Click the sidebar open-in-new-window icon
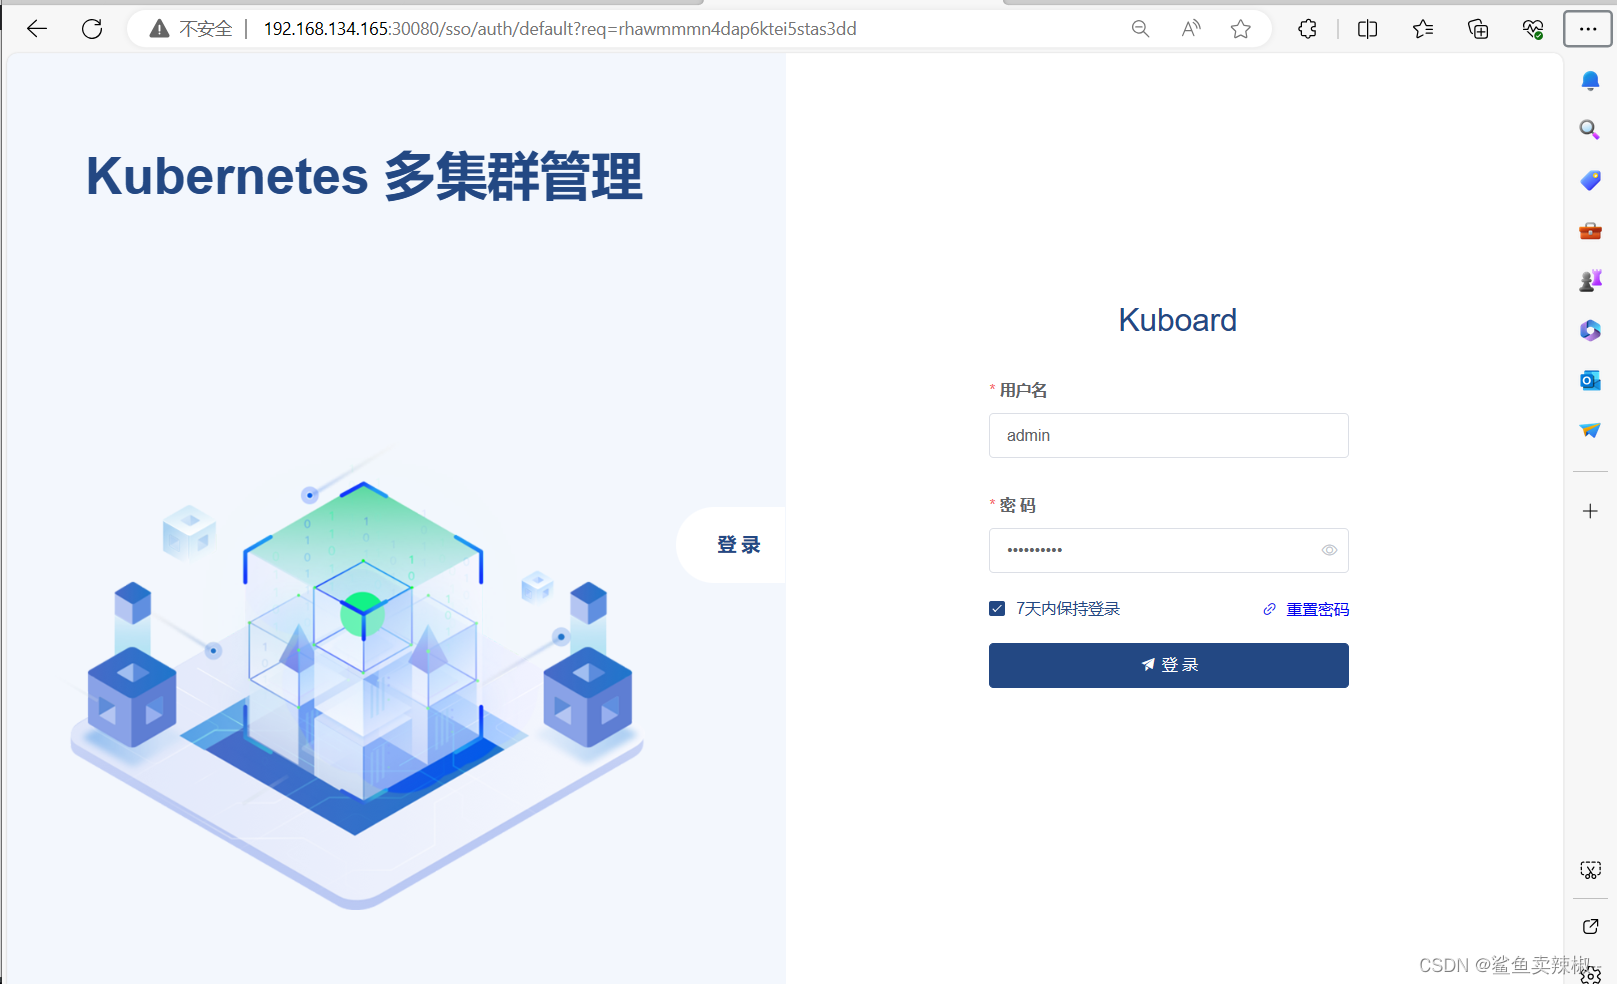This screenshot has height=984, width=1617. click(1590, 927)
